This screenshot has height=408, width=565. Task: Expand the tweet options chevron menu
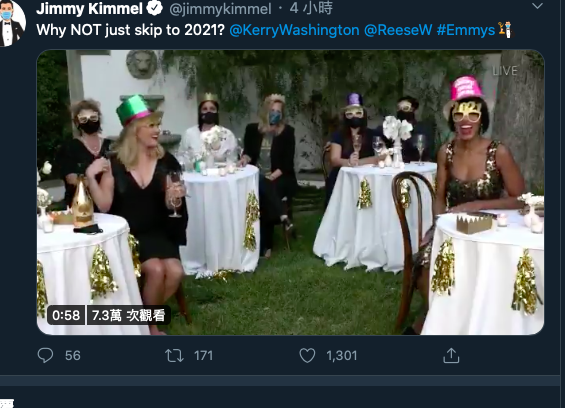(537, 6)
